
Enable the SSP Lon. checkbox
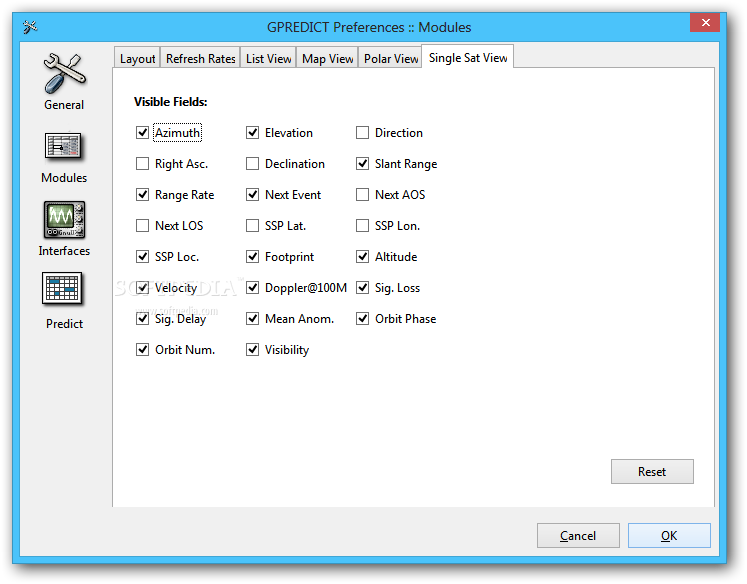click(x=363, y=225)
